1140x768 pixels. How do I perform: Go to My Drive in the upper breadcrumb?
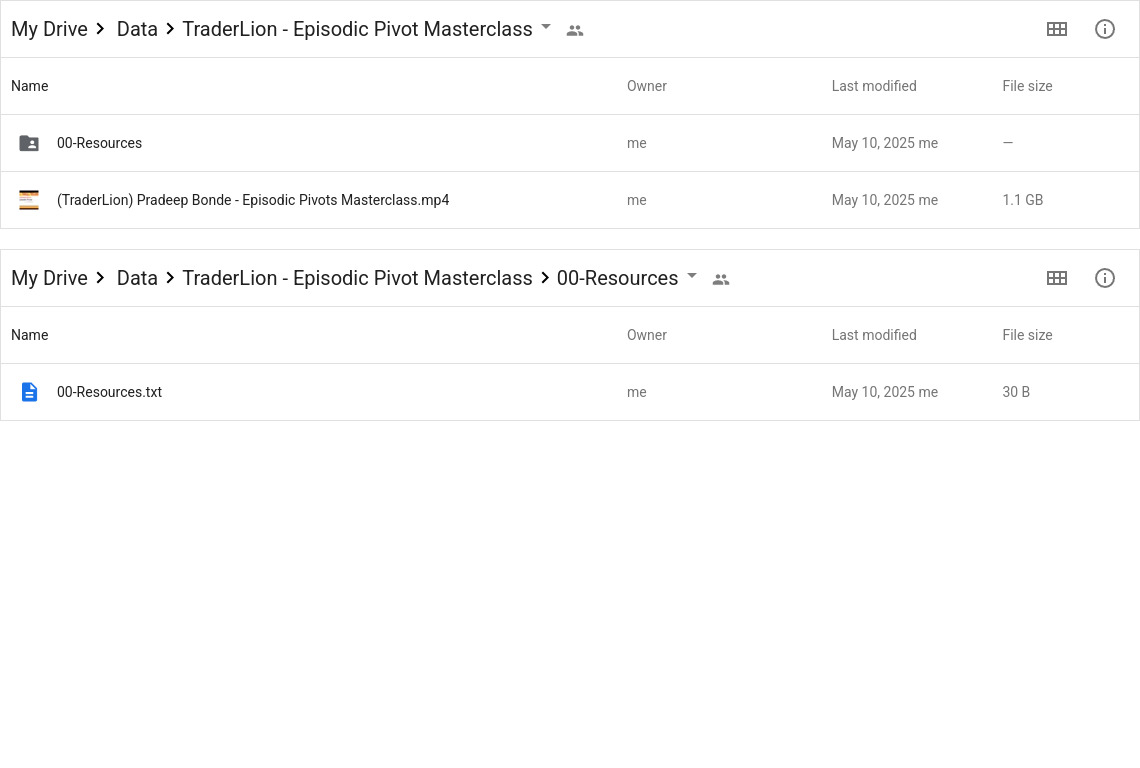click(49, 29)
